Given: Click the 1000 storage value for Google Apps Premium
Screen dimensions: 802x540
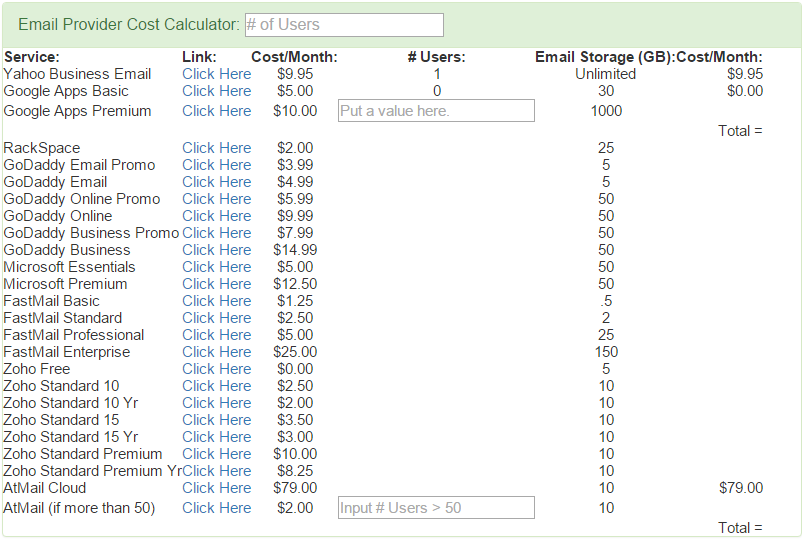Looking at the screenshot, I should click(606, 111).
